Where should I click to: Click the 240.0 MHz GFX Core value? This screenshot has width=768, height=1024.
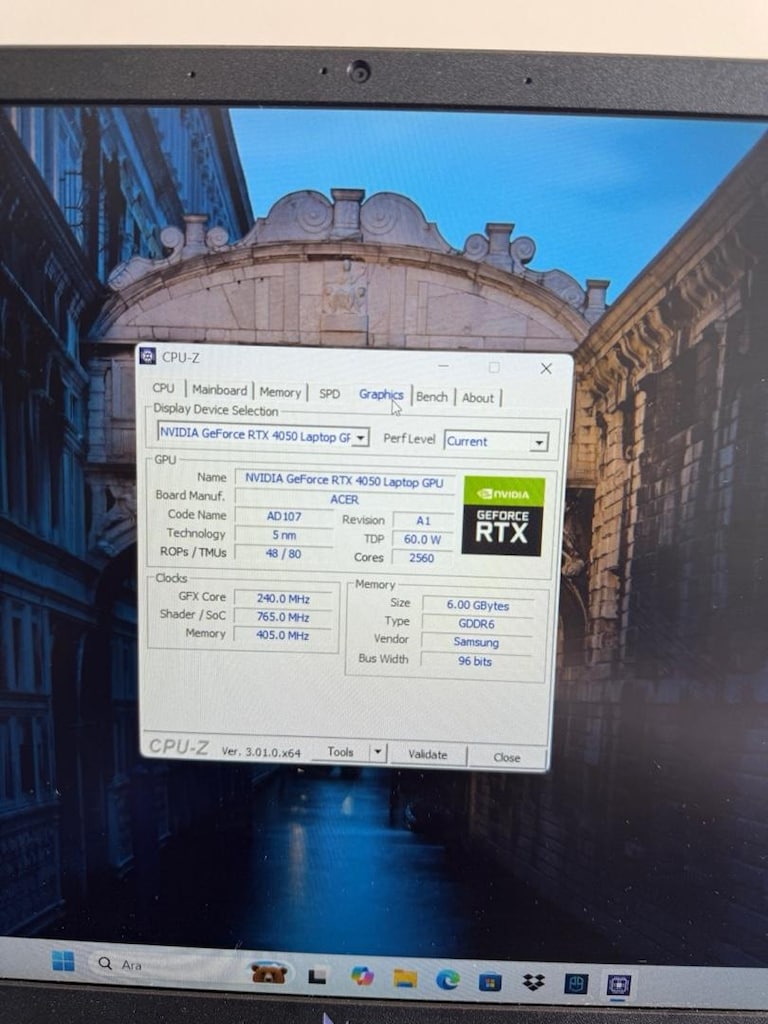point(283,598)
